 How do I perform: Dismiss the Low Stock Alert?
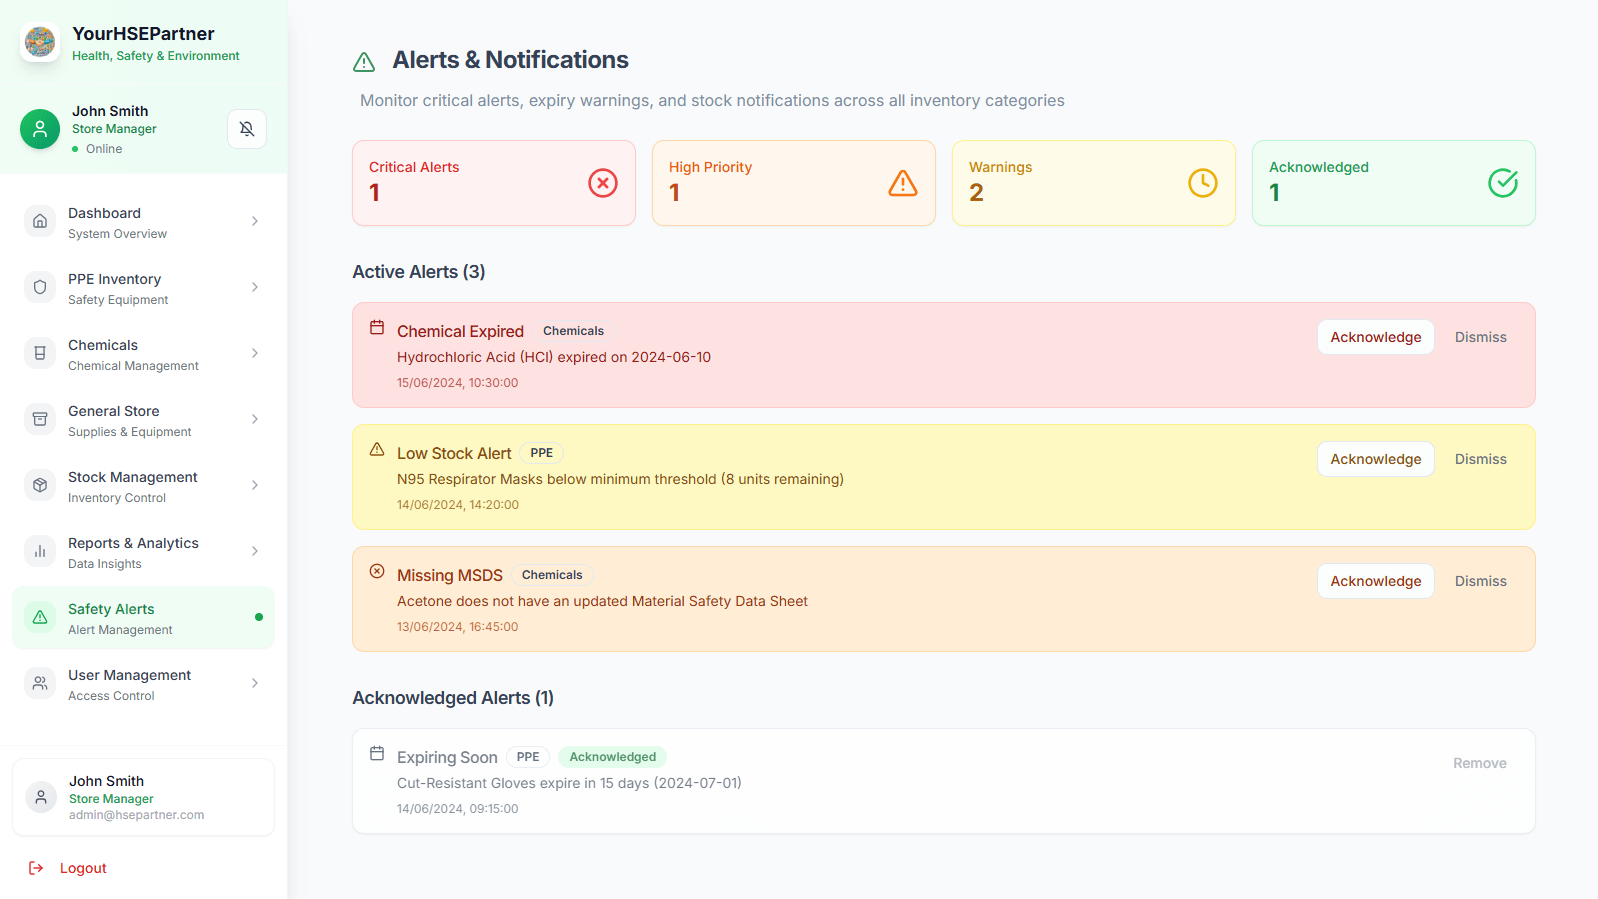(x=1480, y=459)
